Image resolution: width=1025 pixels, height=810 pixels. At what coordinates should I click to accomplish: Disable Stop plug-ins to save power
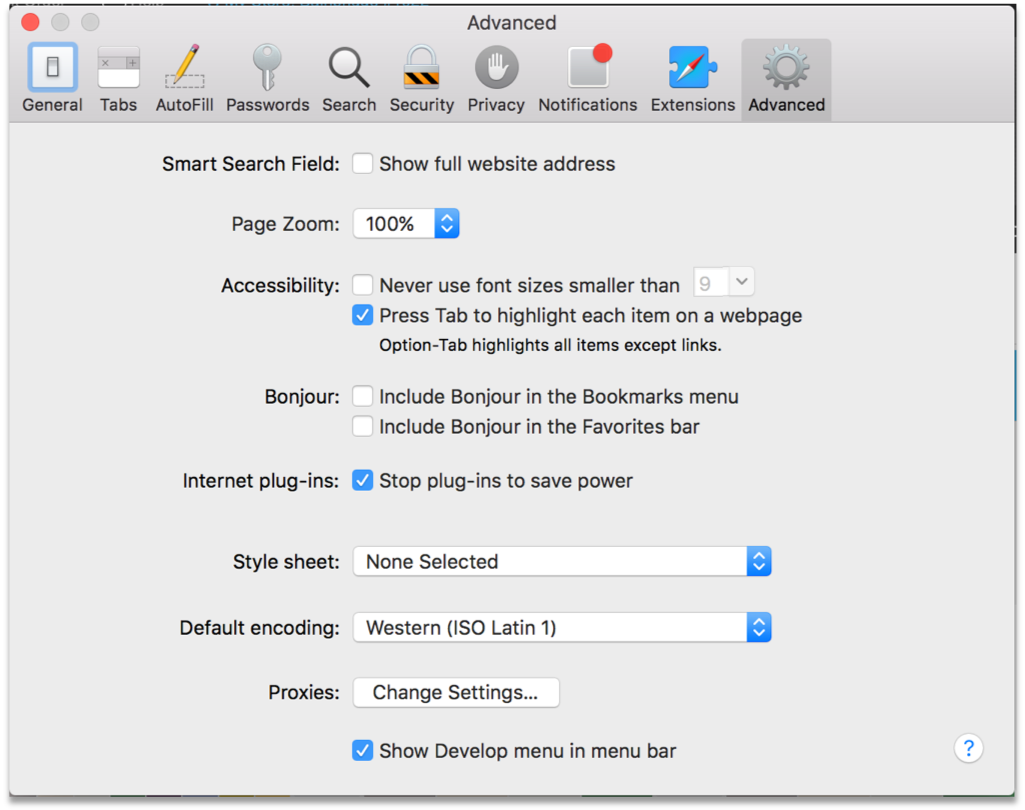[x=363, y=481]
